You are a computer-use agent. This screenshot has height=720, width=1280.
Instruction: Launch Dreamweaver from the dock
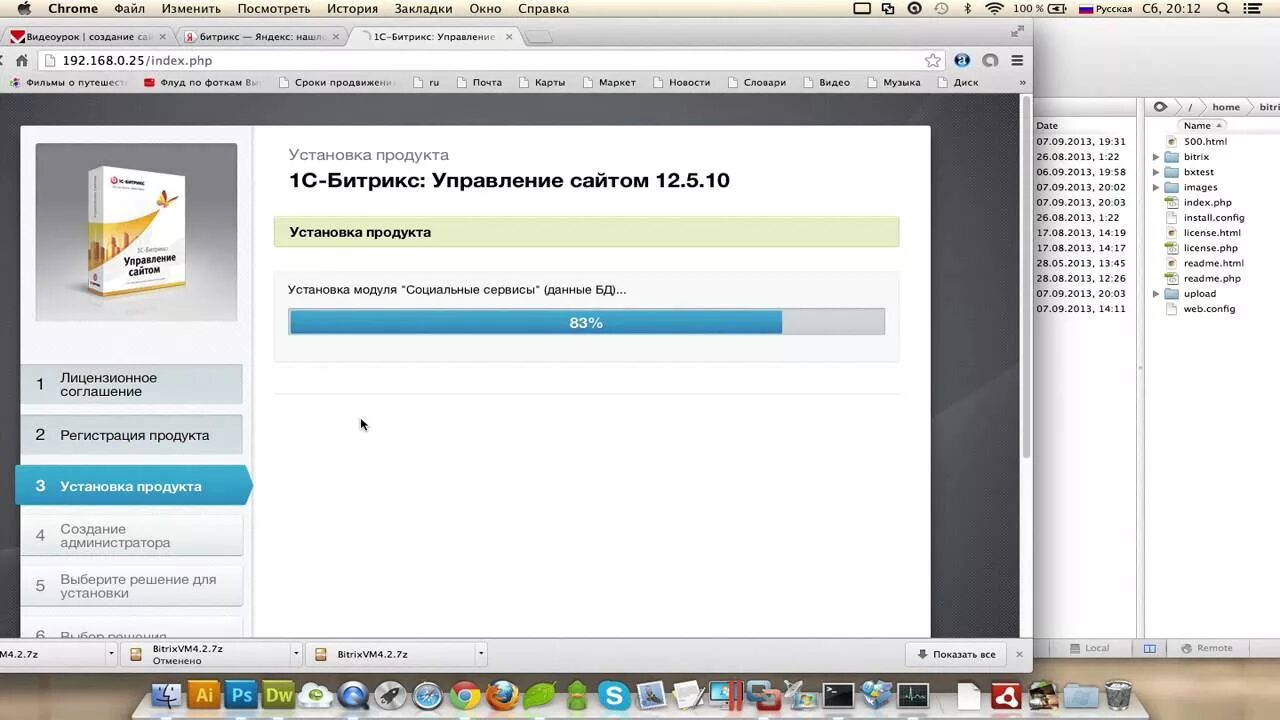278,695
